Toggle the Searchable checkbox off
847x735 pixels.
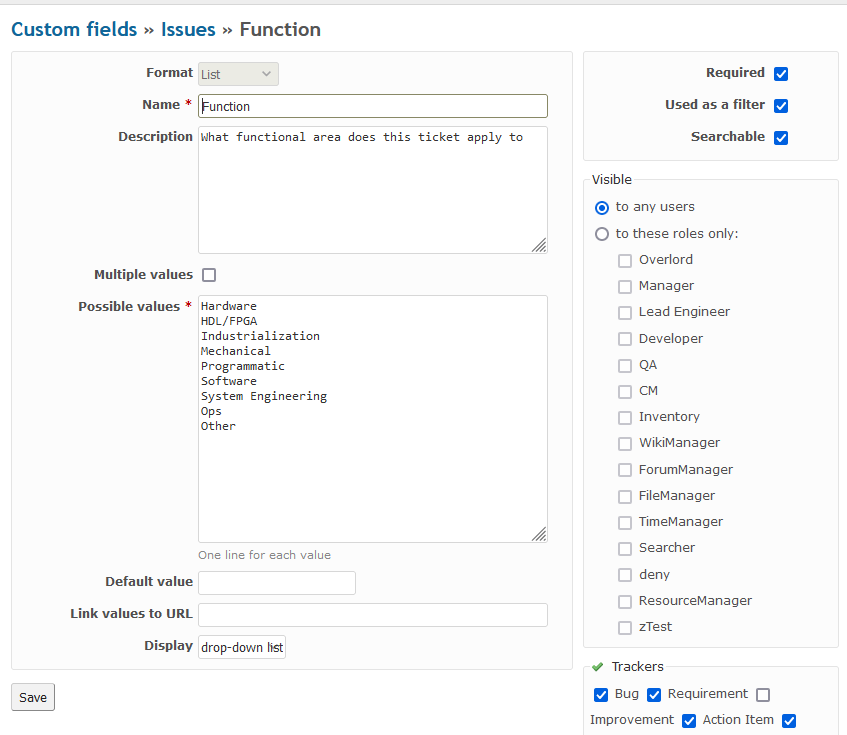[x=781, y=137]
